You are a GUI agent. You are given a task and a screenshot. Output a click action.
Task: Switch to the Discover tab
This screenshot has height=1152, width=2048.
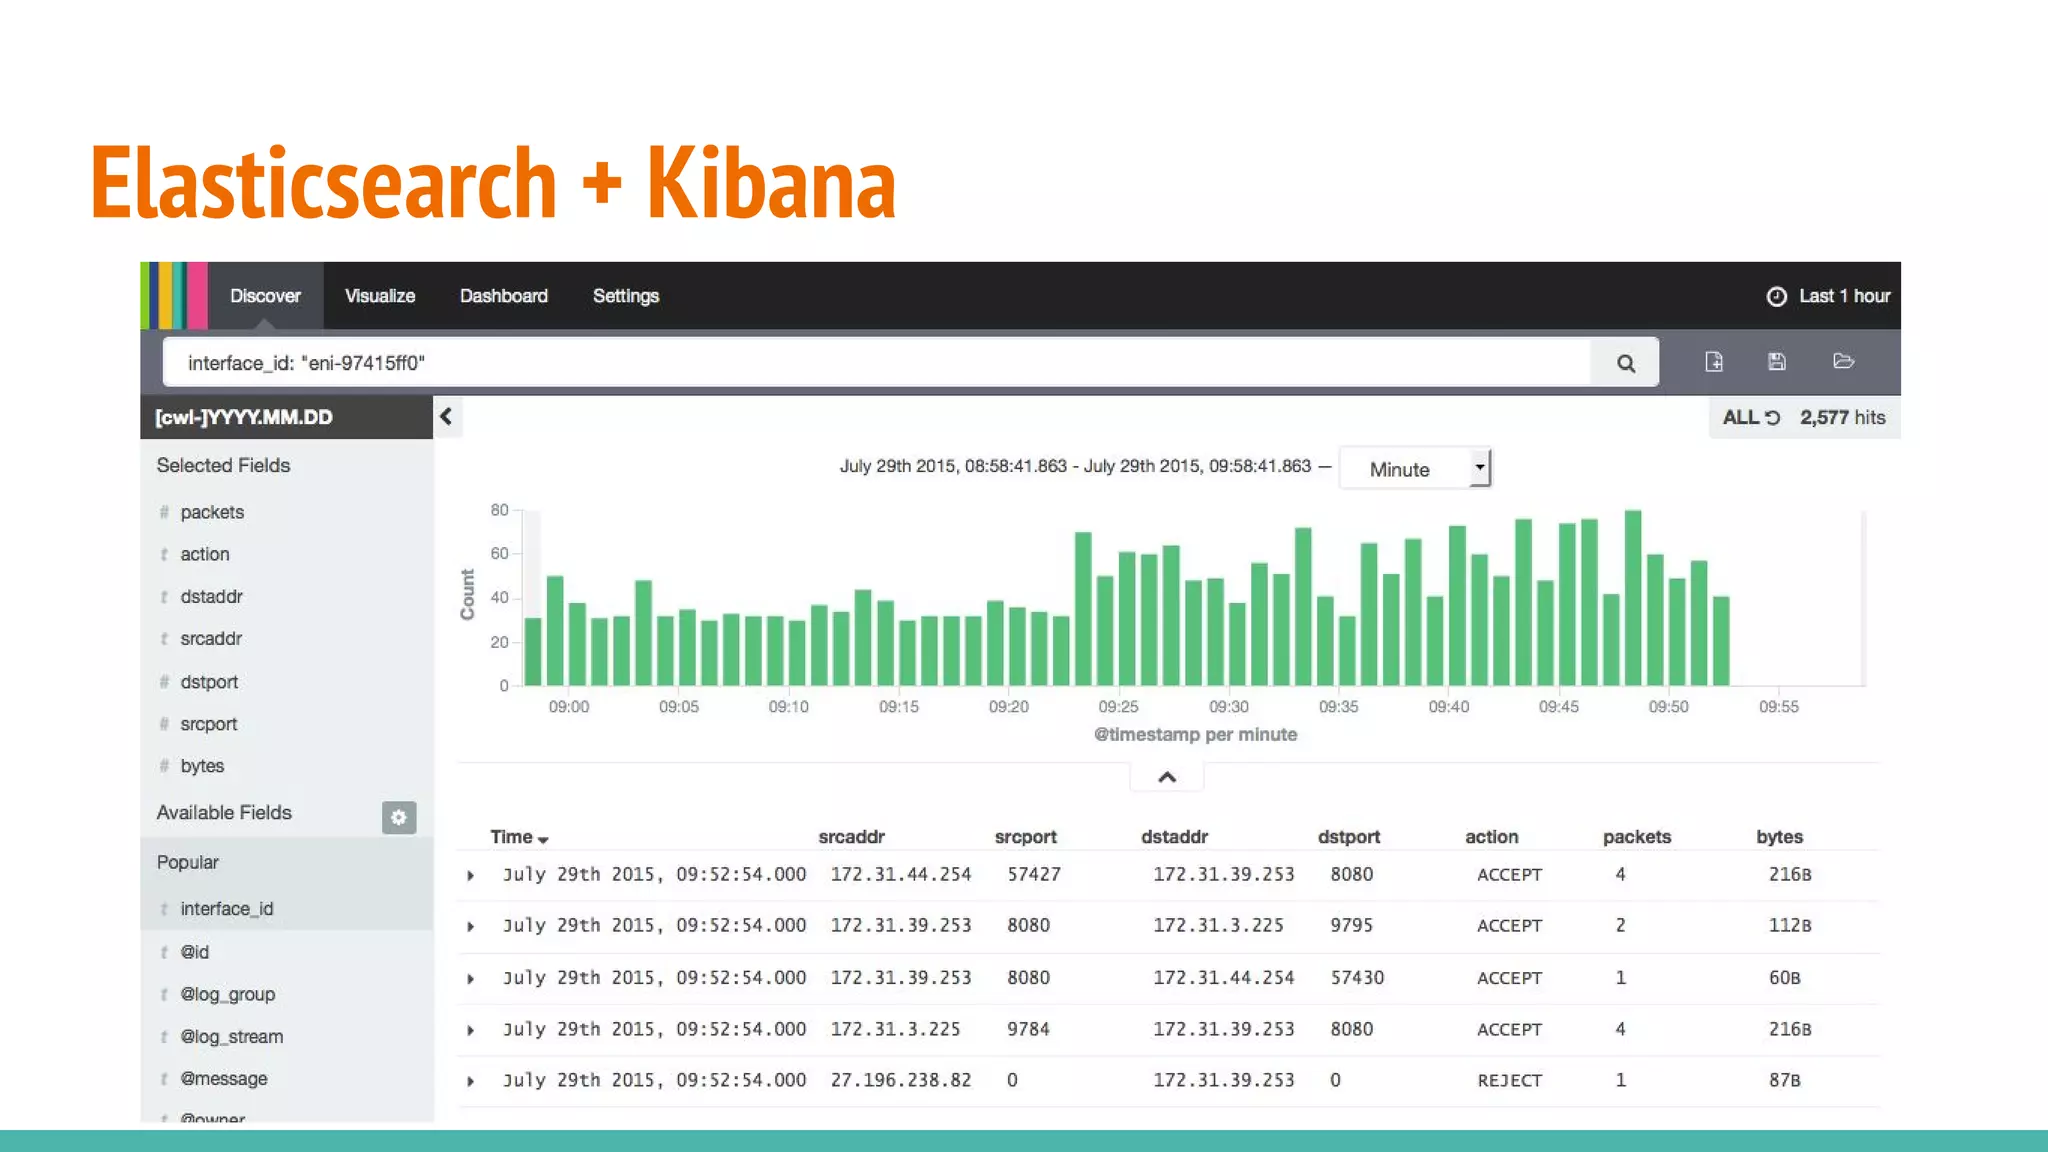265,296
